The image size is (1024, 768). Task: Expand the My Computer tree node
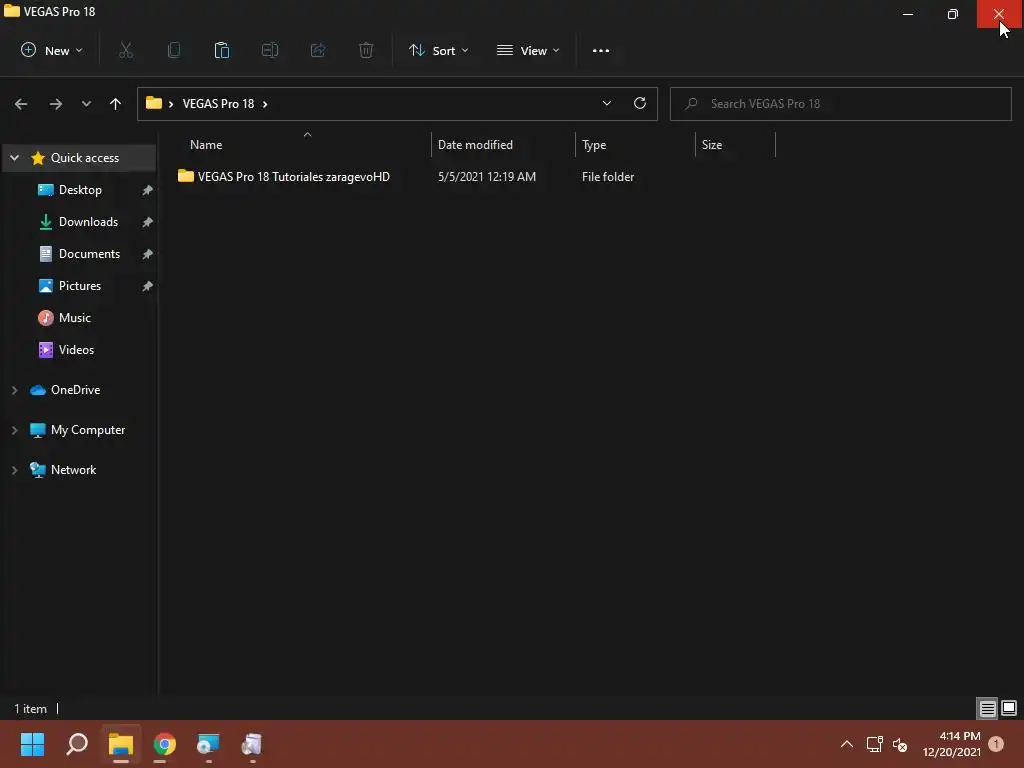tap(14, 430)
